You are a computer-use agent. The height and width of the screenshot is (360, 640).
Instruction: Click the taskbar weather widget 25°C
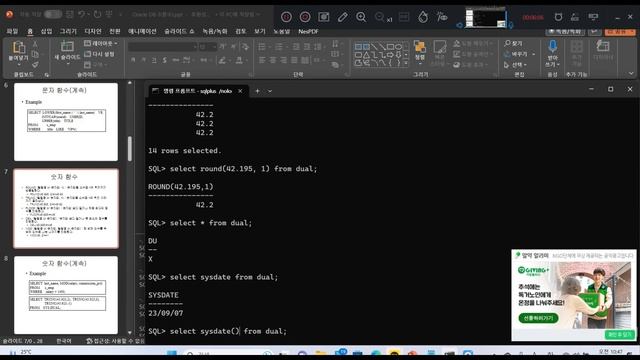(x=21, y=352)
